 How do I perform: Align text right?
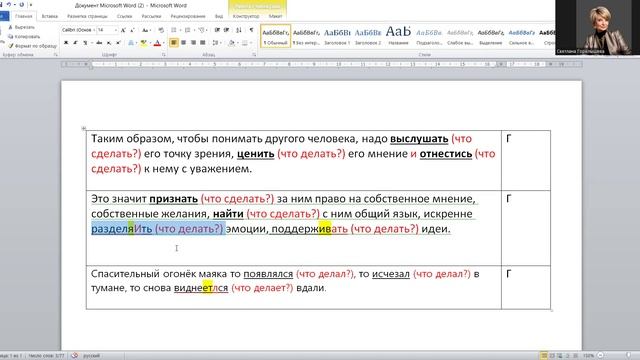tap(193, 42)
